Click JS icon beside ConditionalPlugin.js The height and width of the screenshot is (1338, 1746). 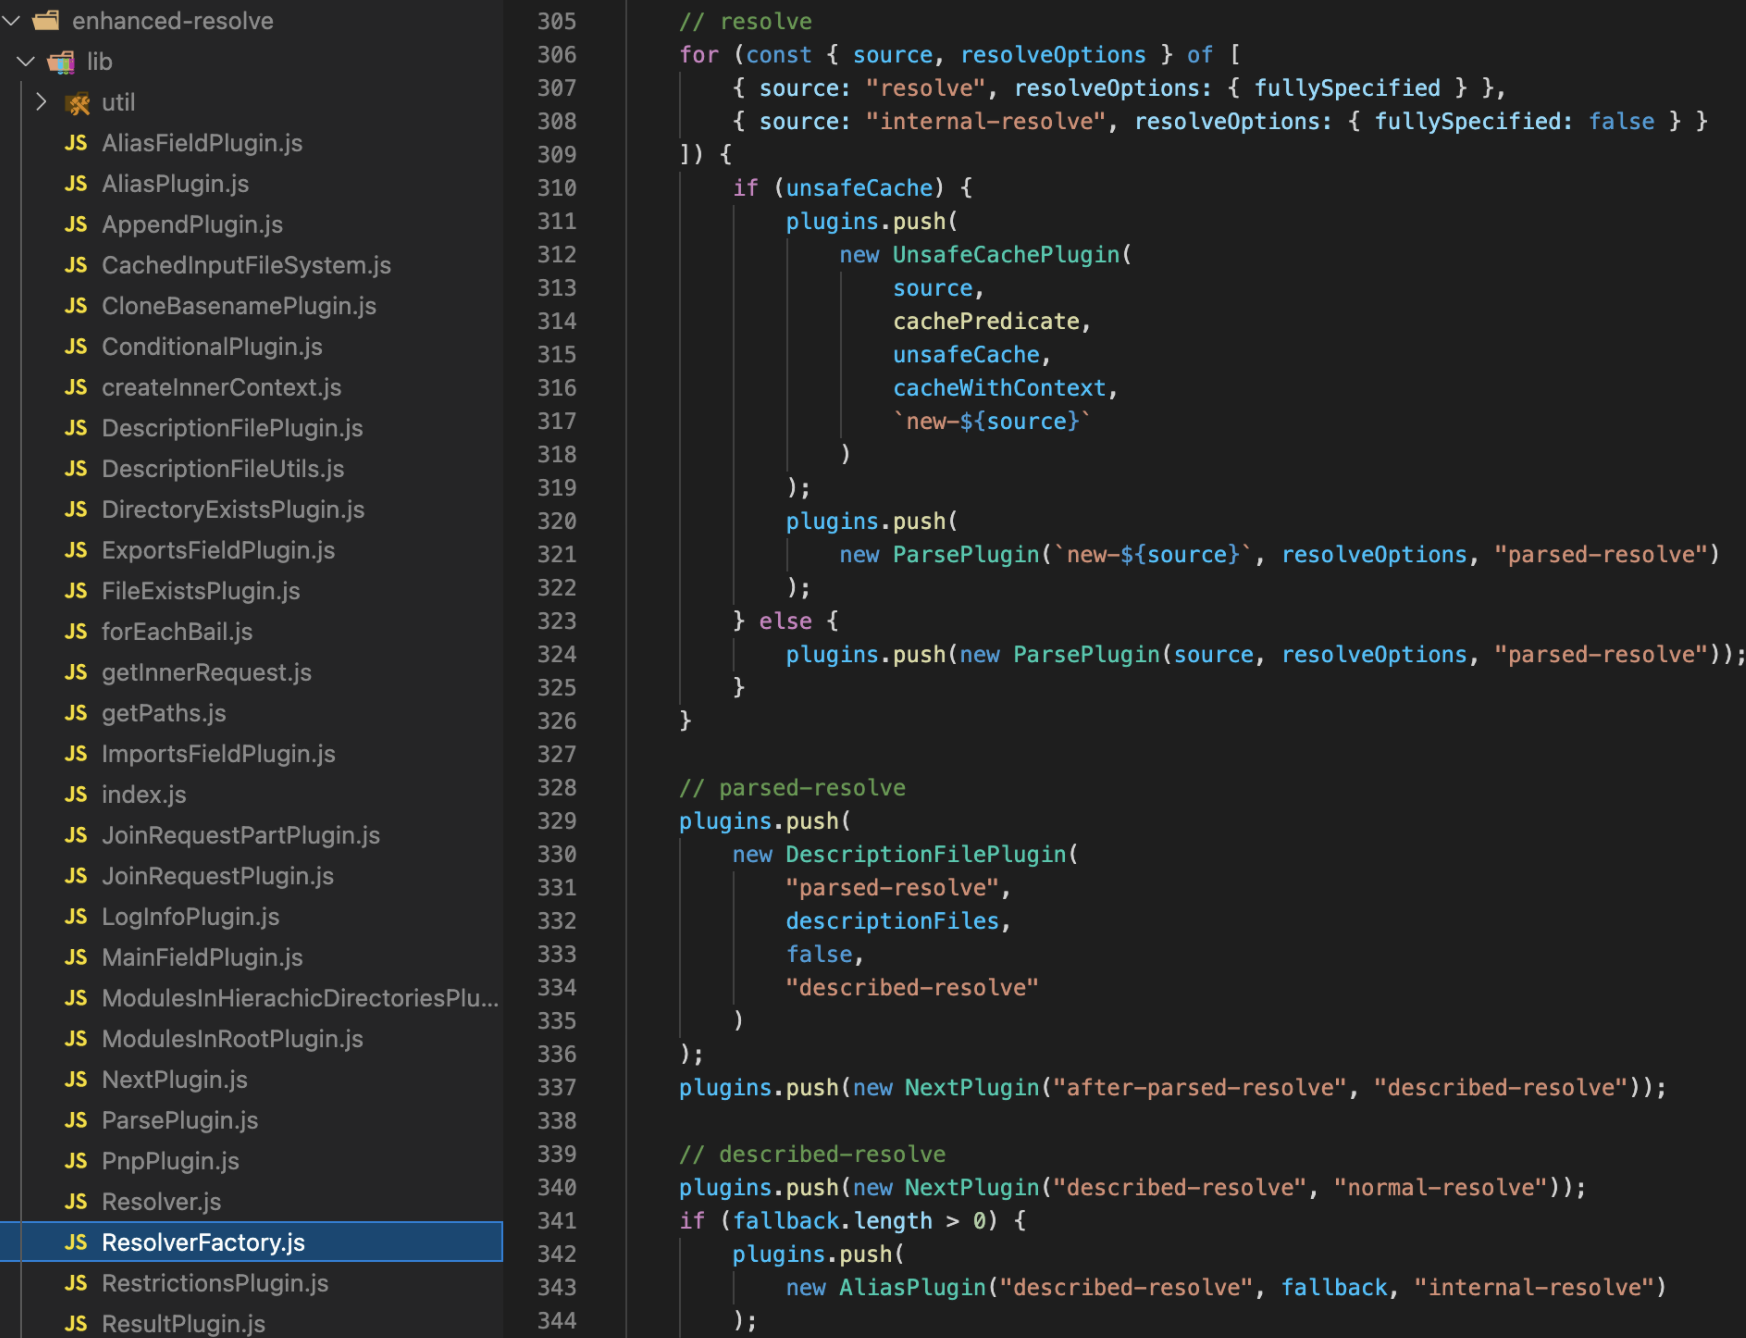coord(76,346)
